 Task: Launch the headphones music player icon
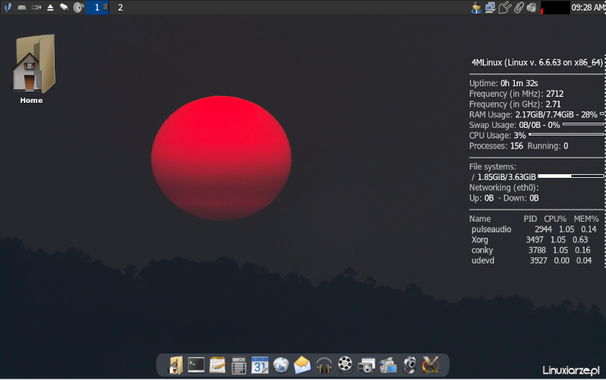click(324, 365)
